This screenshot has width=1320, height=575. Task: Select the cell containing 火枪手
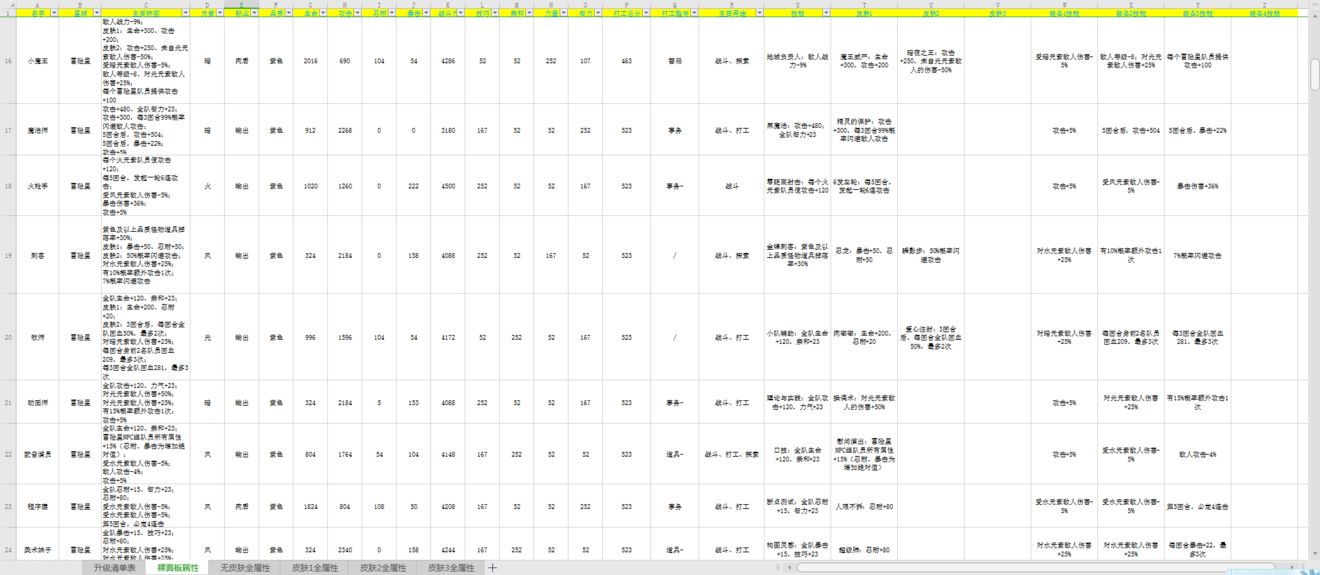point(37,186)
